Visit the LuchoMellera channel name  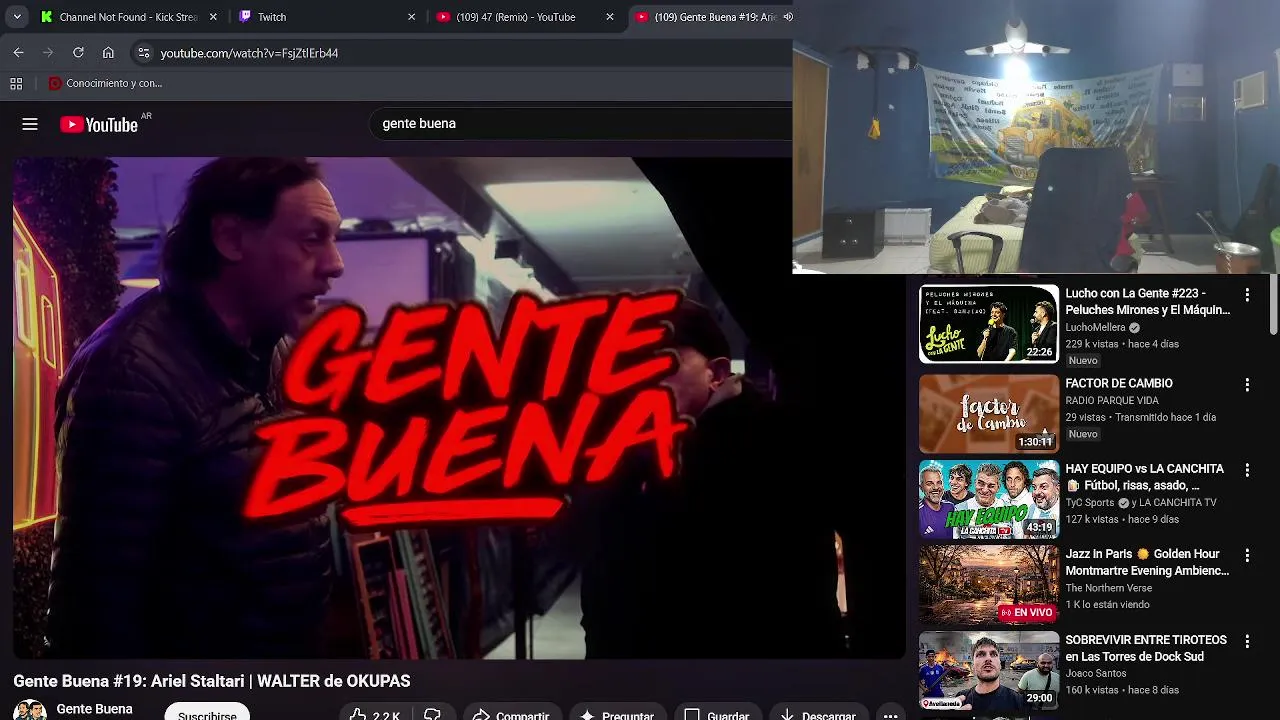click(1095, 327)
